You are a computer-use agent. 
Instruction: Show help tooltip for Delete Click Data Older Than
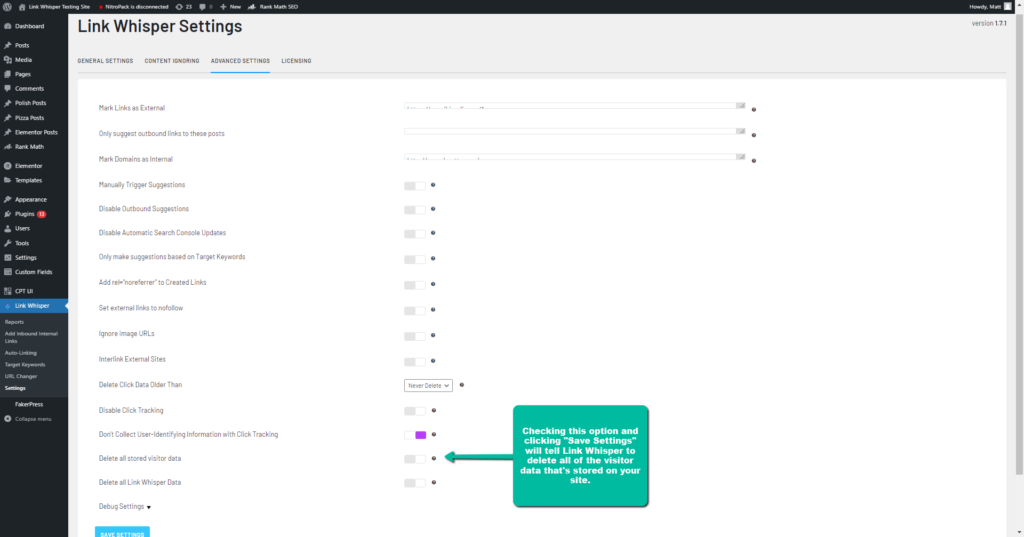click(x=462, y=385)
